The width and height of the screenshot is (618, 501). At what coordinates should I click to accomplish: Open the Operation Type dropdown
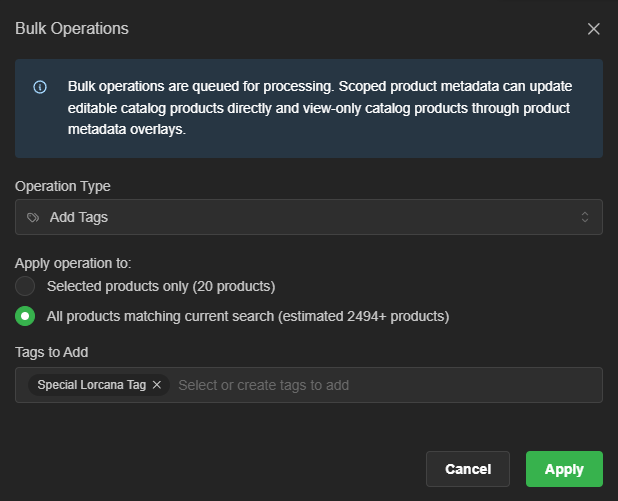tap(309, 217)
